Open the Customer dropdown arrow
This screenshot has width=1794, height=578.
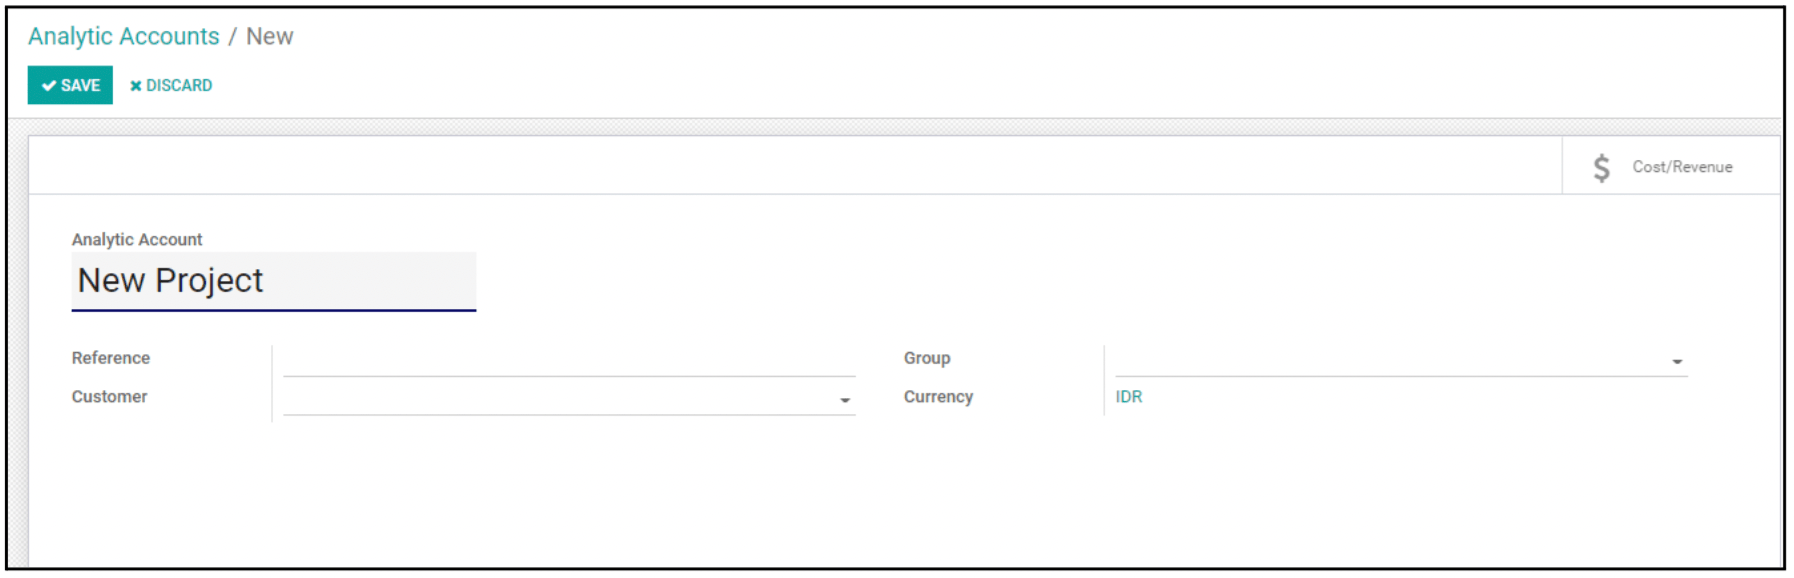(x=845, y=400)
